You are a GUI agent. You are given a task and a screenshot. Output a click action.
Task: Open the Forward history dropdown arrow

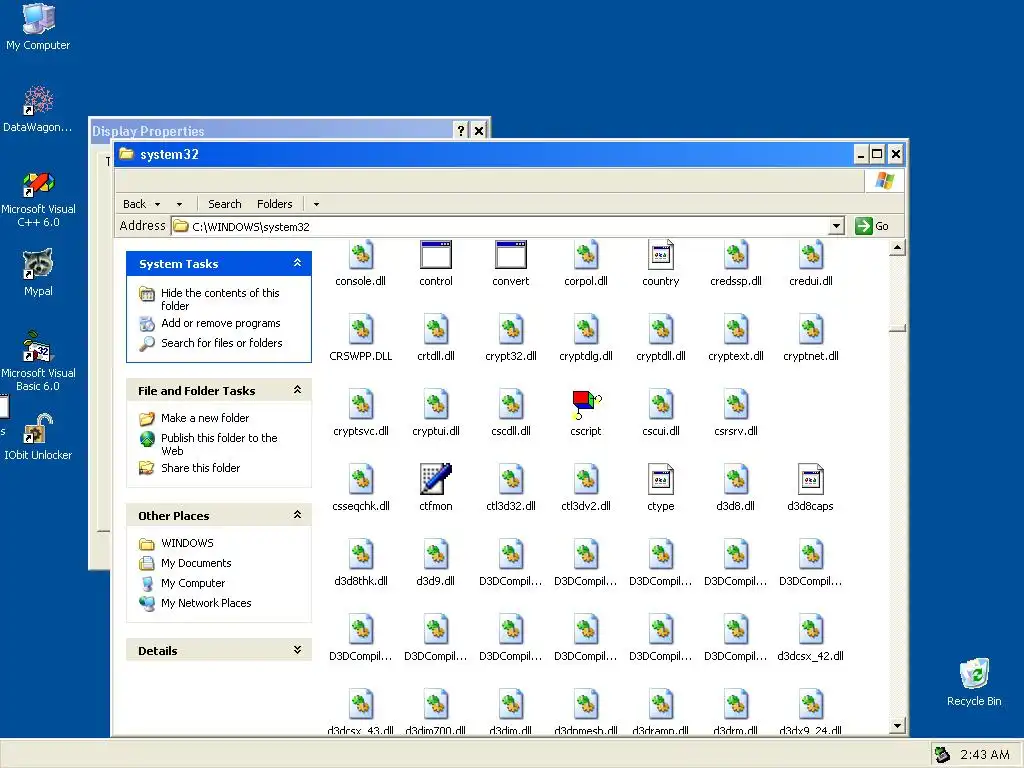click(x=180, y=204)
